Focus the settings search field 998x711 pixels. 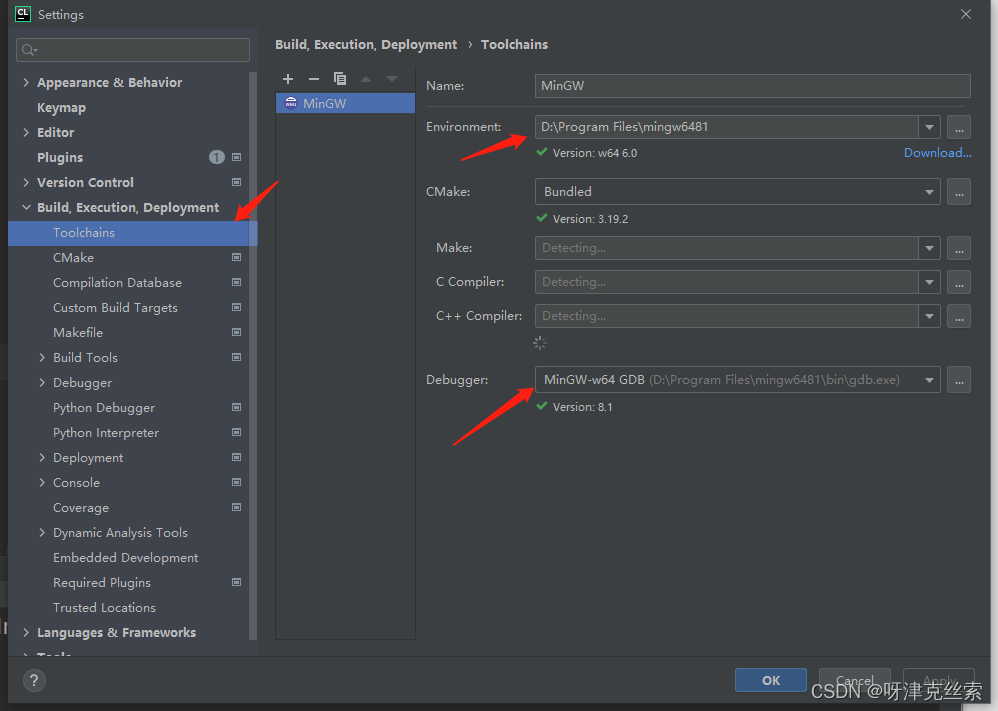pyautogui.click(x=133, y=50)
